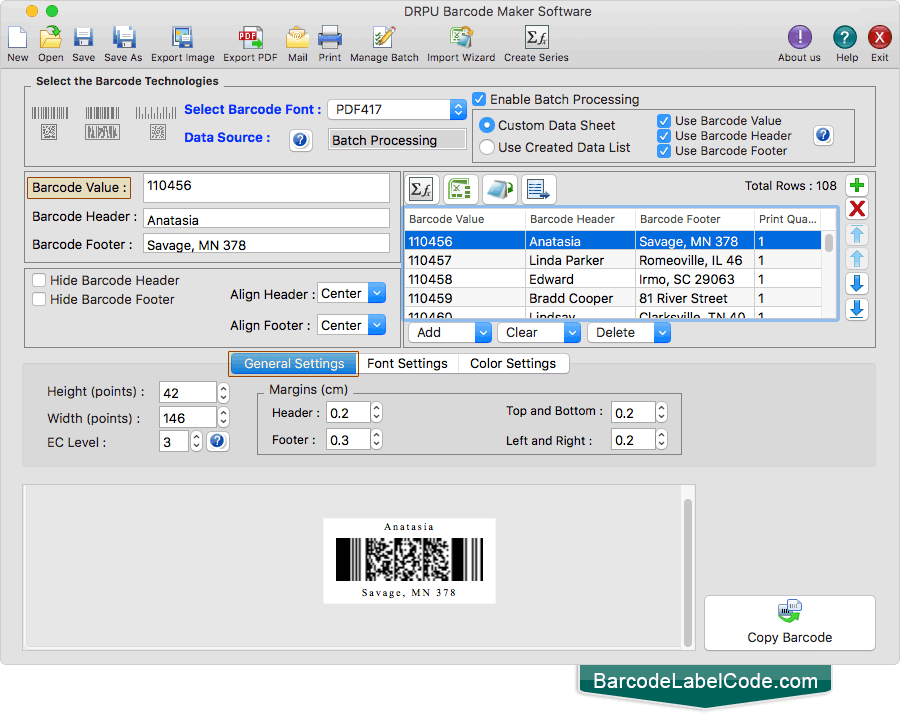The height and width of the screenshot is (713, 900).
Task: Select the Edward cell in the table
Action: [x=580, y=280]
